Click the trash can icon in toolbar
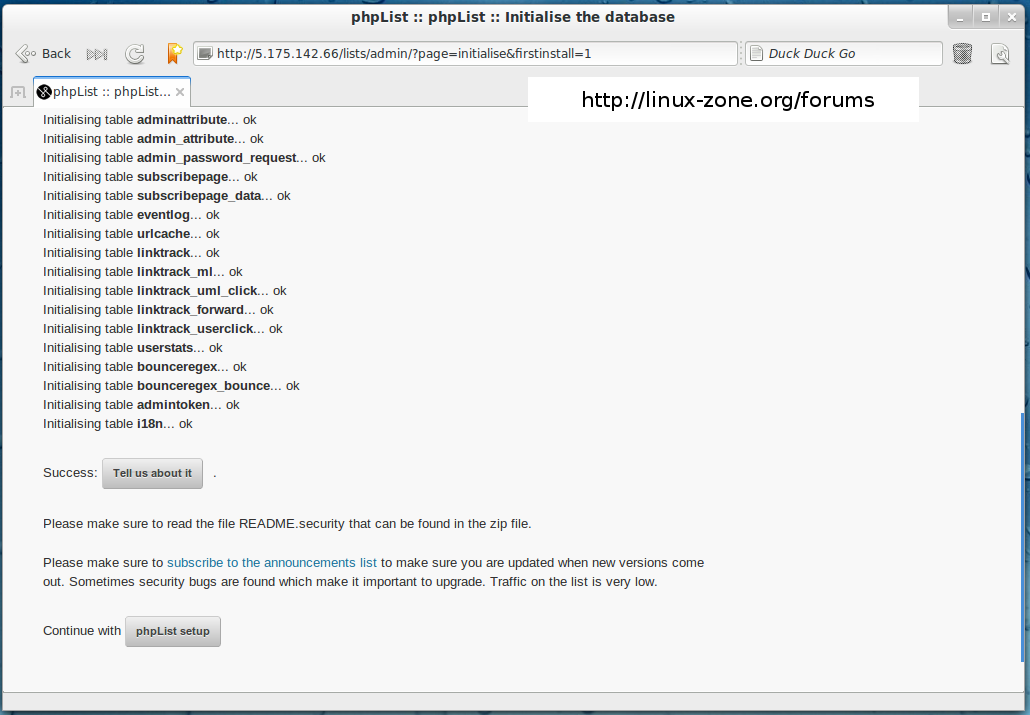 [x=962, y=54]
